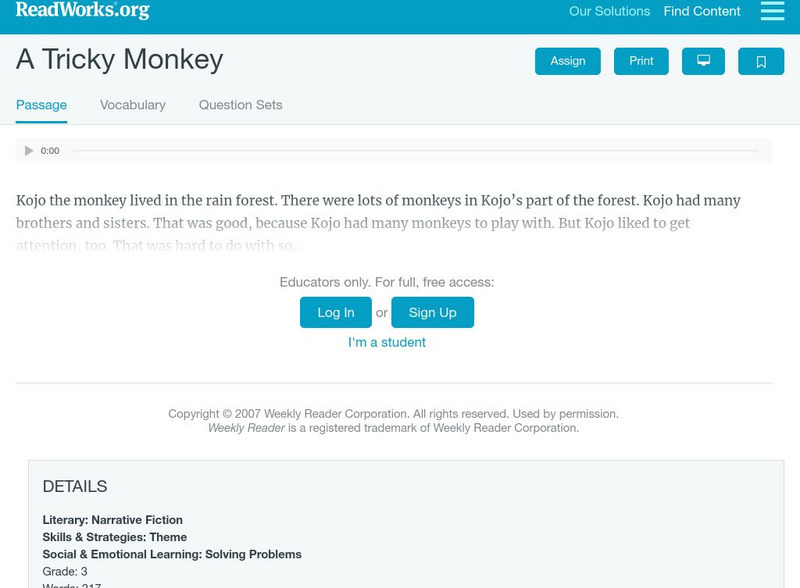The image size is (800, 588).
Task: Start audio playback with the play triangle
Action: pos(29,151)
